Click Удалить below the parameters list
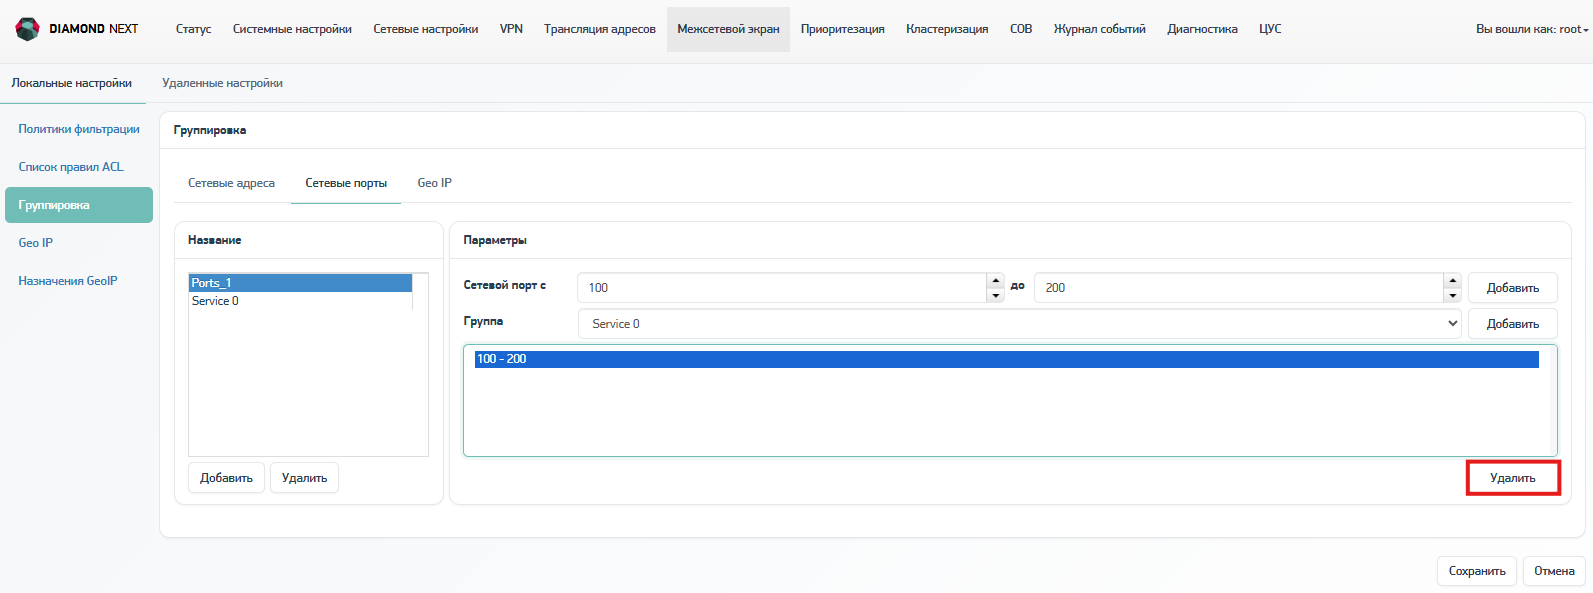Viewport: 1593px width, 593px height. coord(1513,478)
